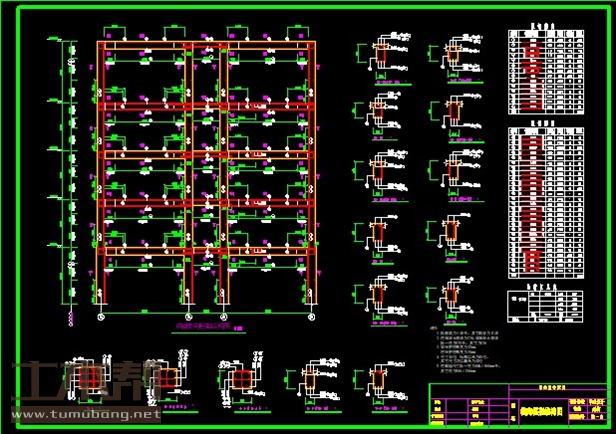The height and width of the screenshot is (434, 616).
Task: Click the bottom-left section detail in the two-column grid
Action: 377,292
